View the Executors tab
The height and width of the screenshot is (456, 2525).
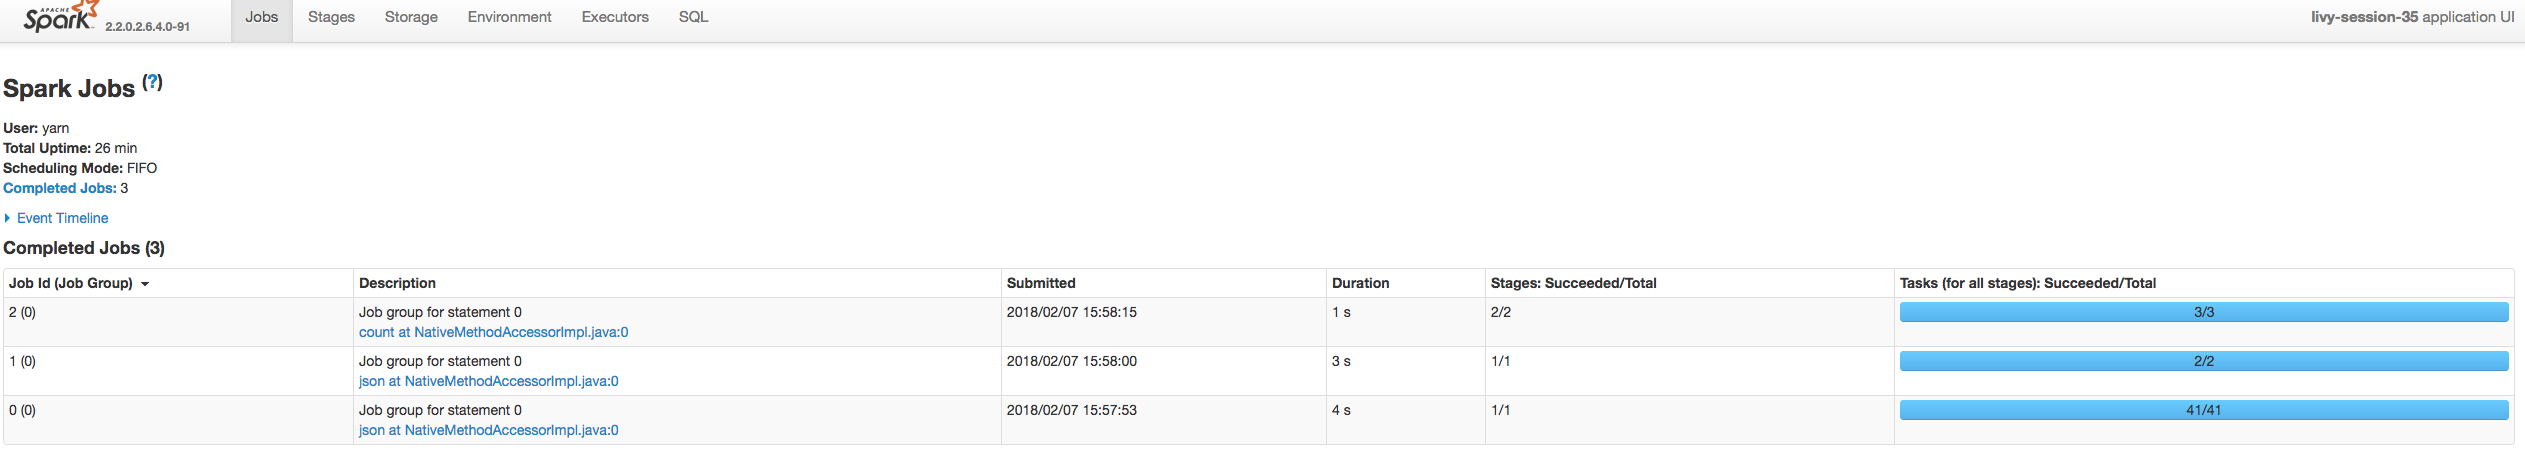(615, 17)
